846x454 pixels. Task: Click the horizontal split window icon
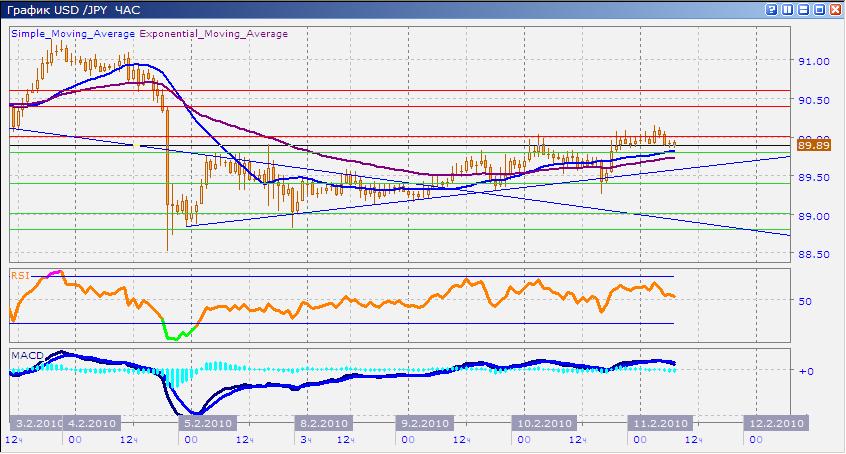803,9
